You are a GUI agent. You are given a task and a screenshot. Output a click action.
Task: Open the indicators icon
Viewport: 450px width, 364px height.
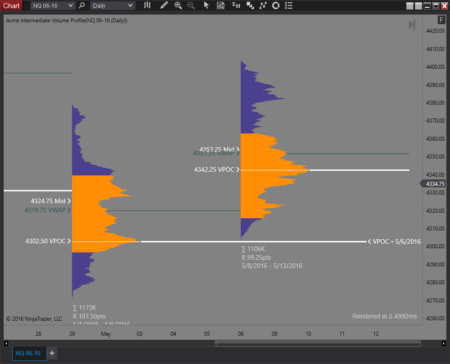click(250, 5)
